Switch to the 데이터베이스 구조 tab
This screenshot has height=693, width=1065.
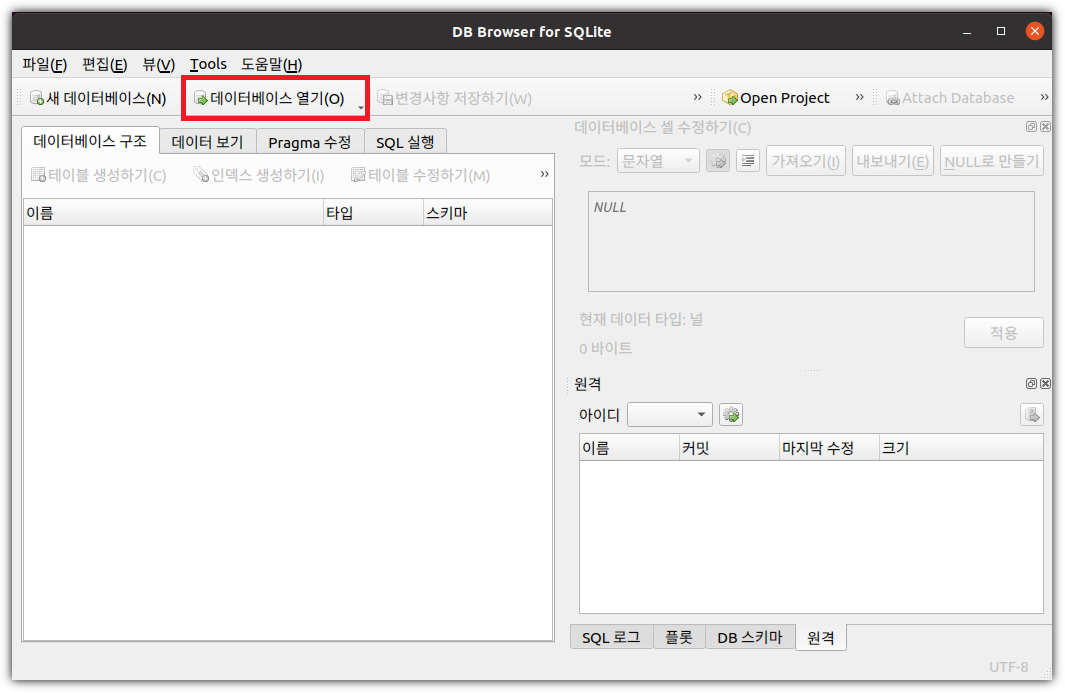click(x=90, y=141)
